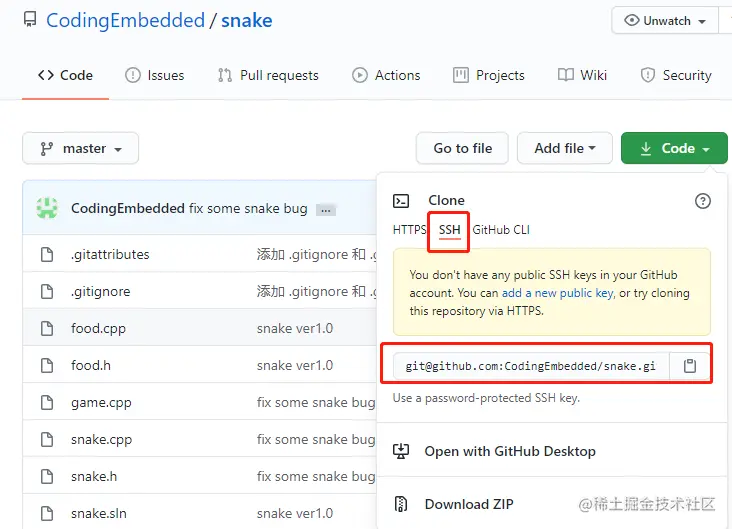Viewport: 732px width, 529px height.
Task: Click the file icon beside game.cpp
Action: pyautogui.click(x=47, y=402)
